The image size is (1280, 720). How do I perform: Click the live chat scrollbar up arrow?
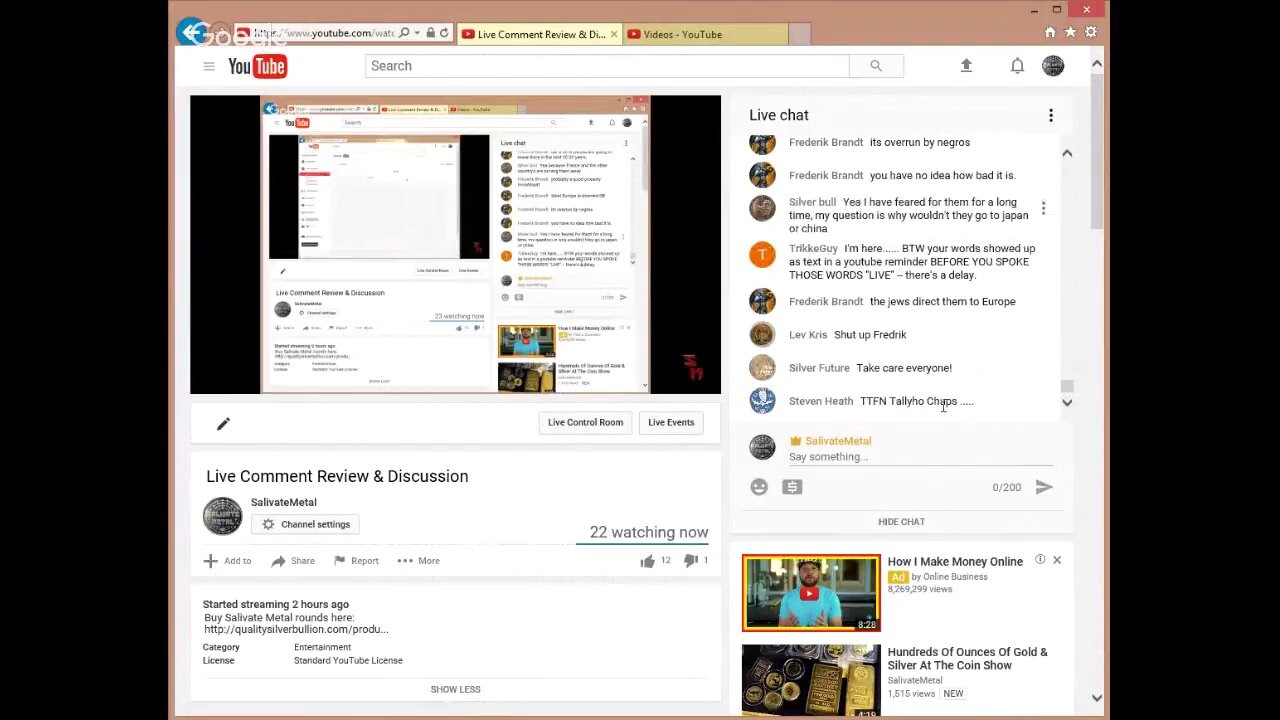tap(1067, 153)
